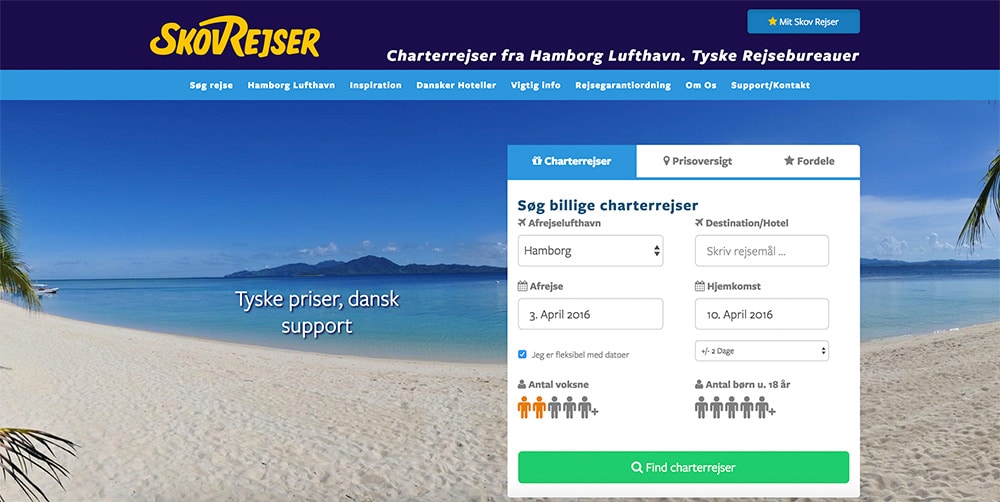1000x502 pixels.
Task: Uncheck 'Jeg er fleksibel med datoer' checkbox
Action: point(522,354)
